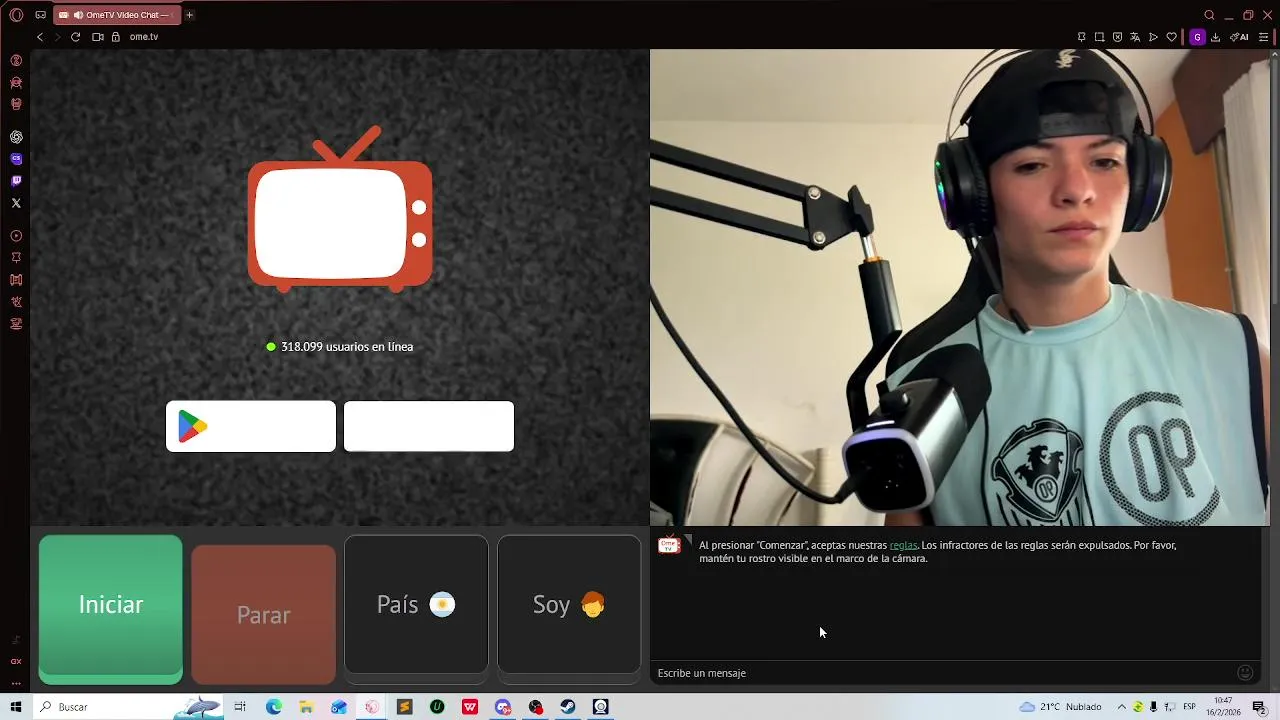The image size is (1280, 720).
Task: Open the search tabs magnifier icon
Action: tap(1209, 15)
